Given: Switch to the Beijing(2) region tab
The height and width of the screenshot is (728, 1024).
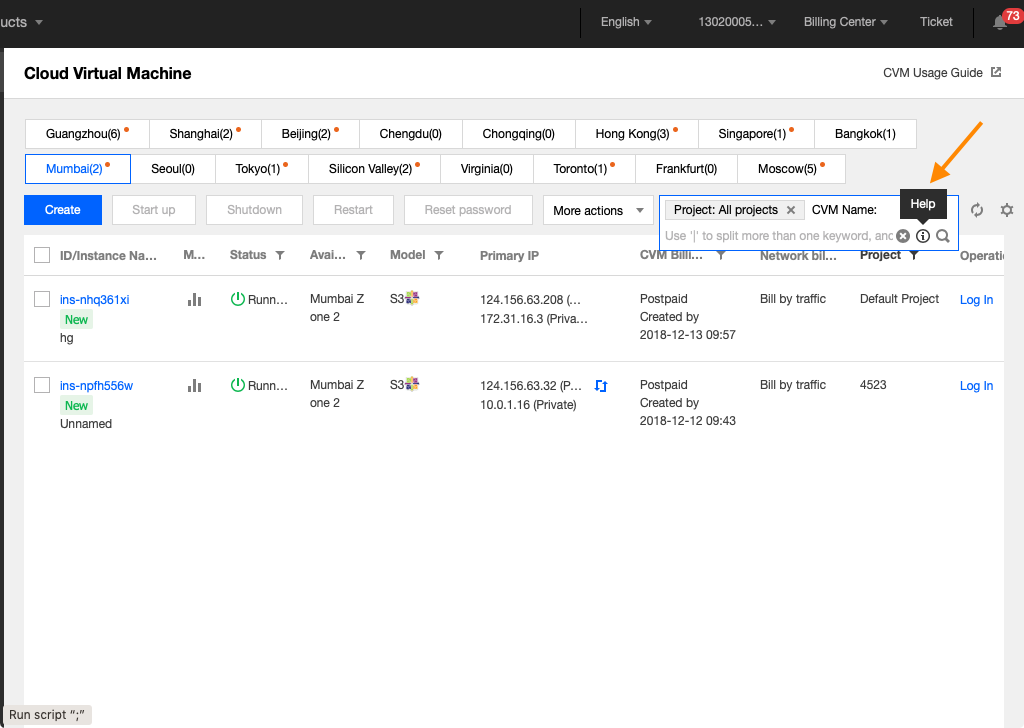Looking at the screenshot, I should pyautogui.click(x=310, y=134).
